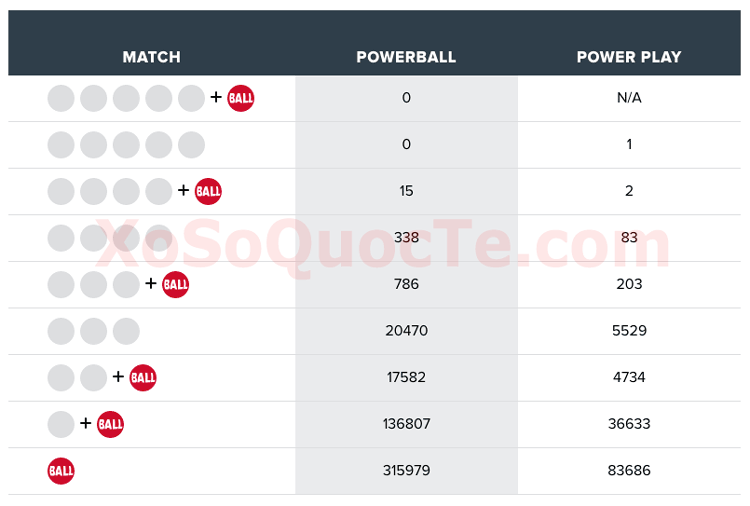Click the Power Play value 5529

point(629,331)
